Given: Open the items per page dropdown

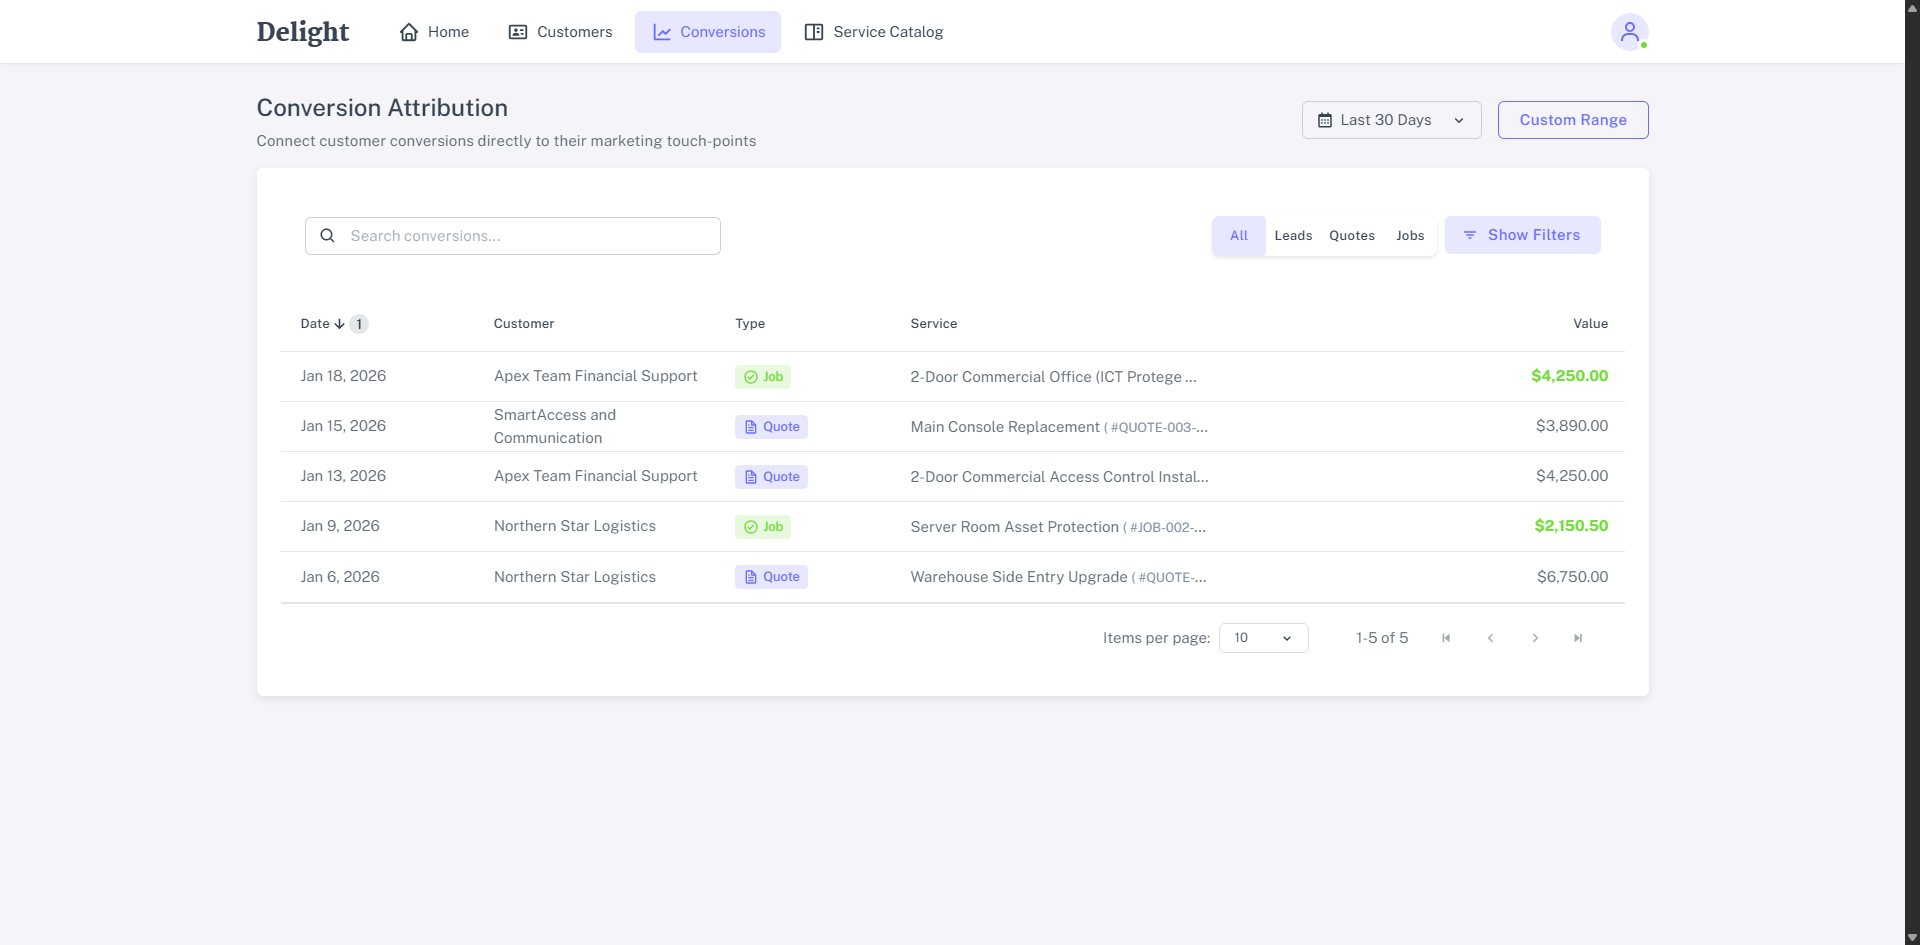Looking at the screenshot, I should (x=1263, y=638).
